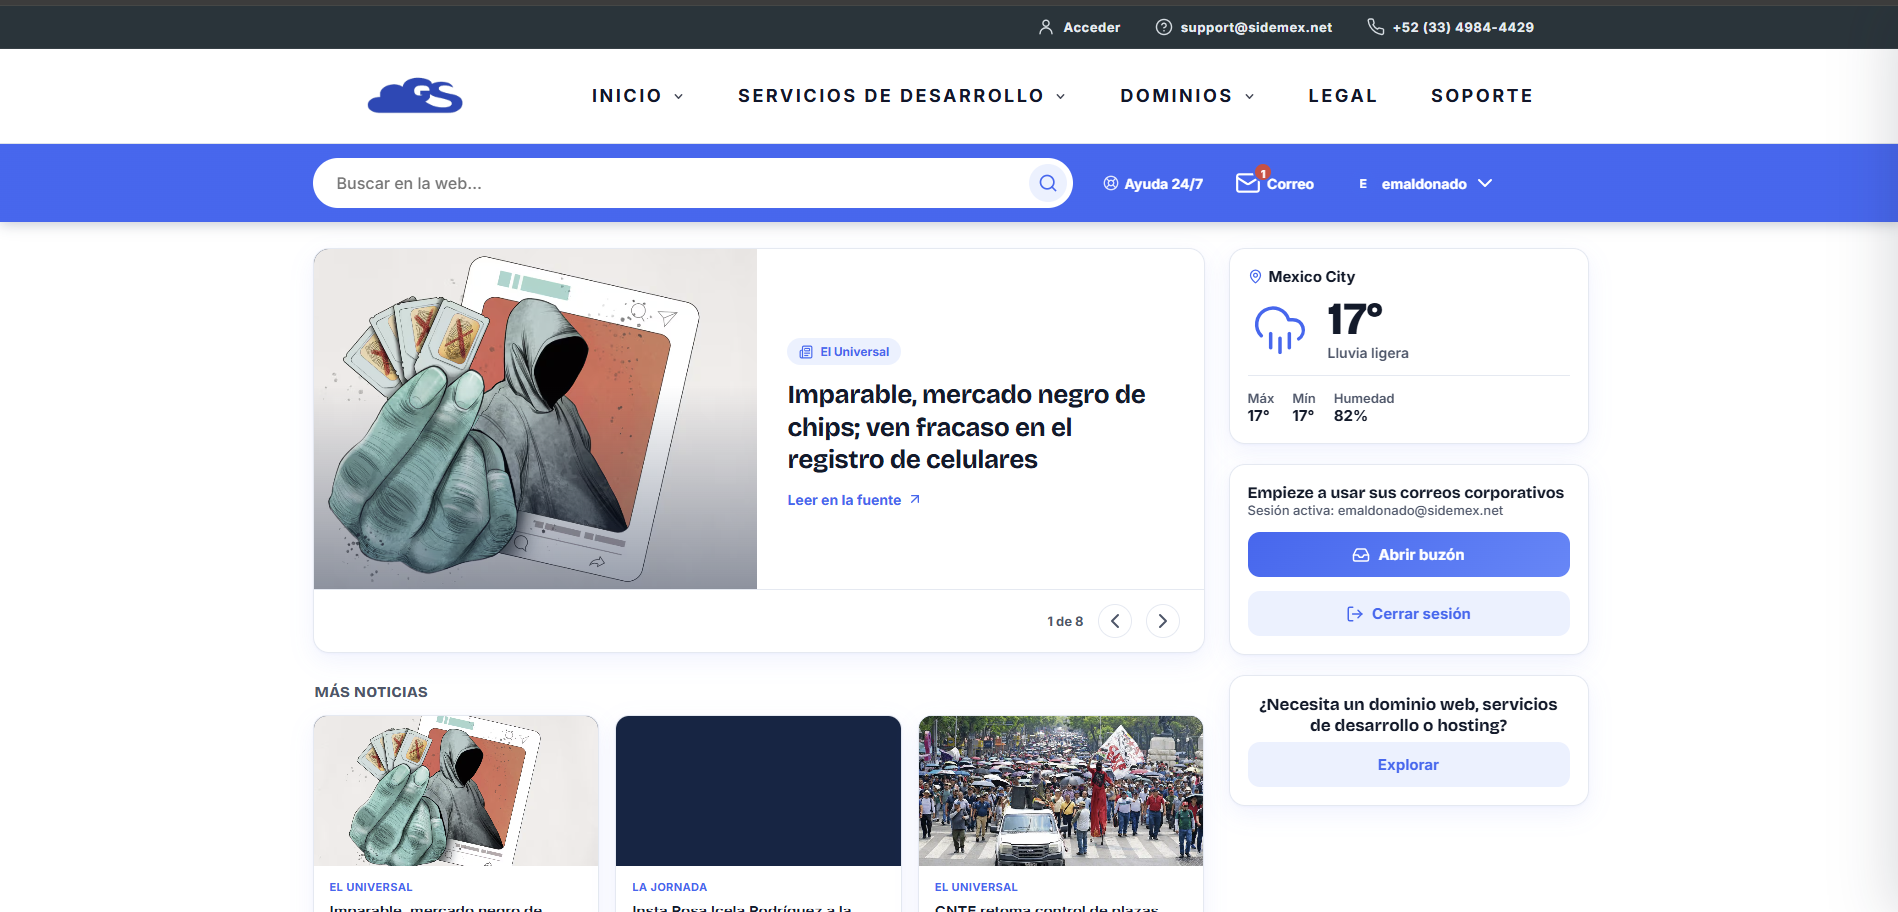Click the Ayuda 24/7 lifebuoy icon
This screenshot has height=912, width=1898.
click(x=1111, y=183)
